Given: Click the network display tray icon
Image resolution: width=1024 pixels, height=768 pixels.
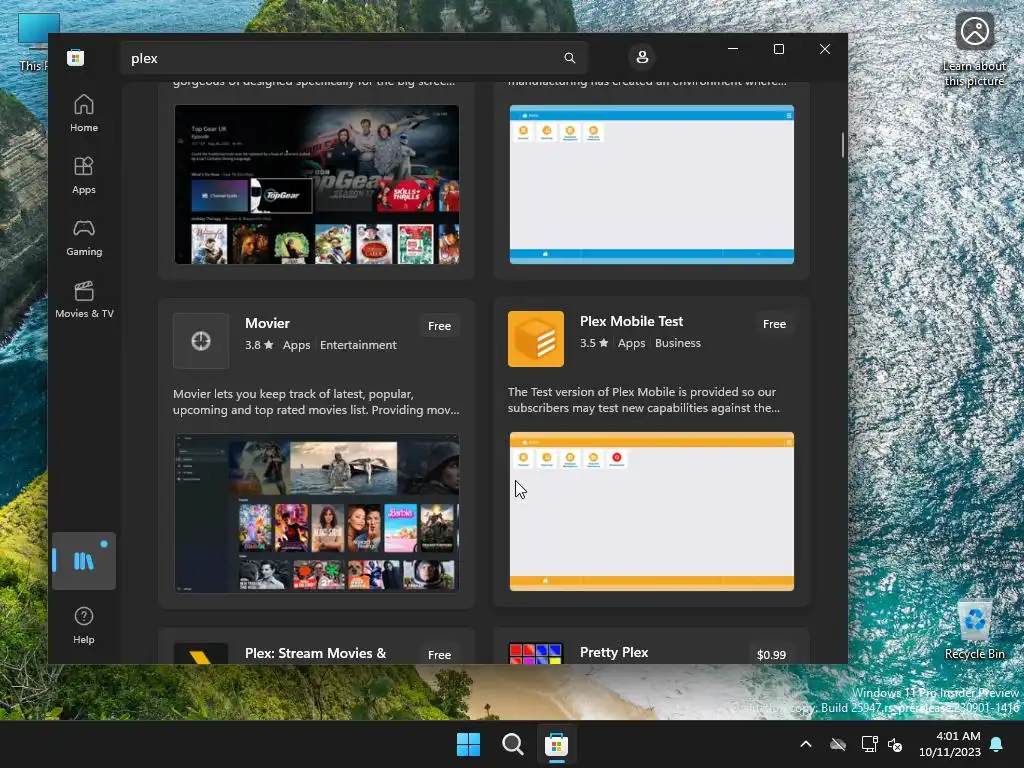Looking at the screenshot, I should click(869, 744).
